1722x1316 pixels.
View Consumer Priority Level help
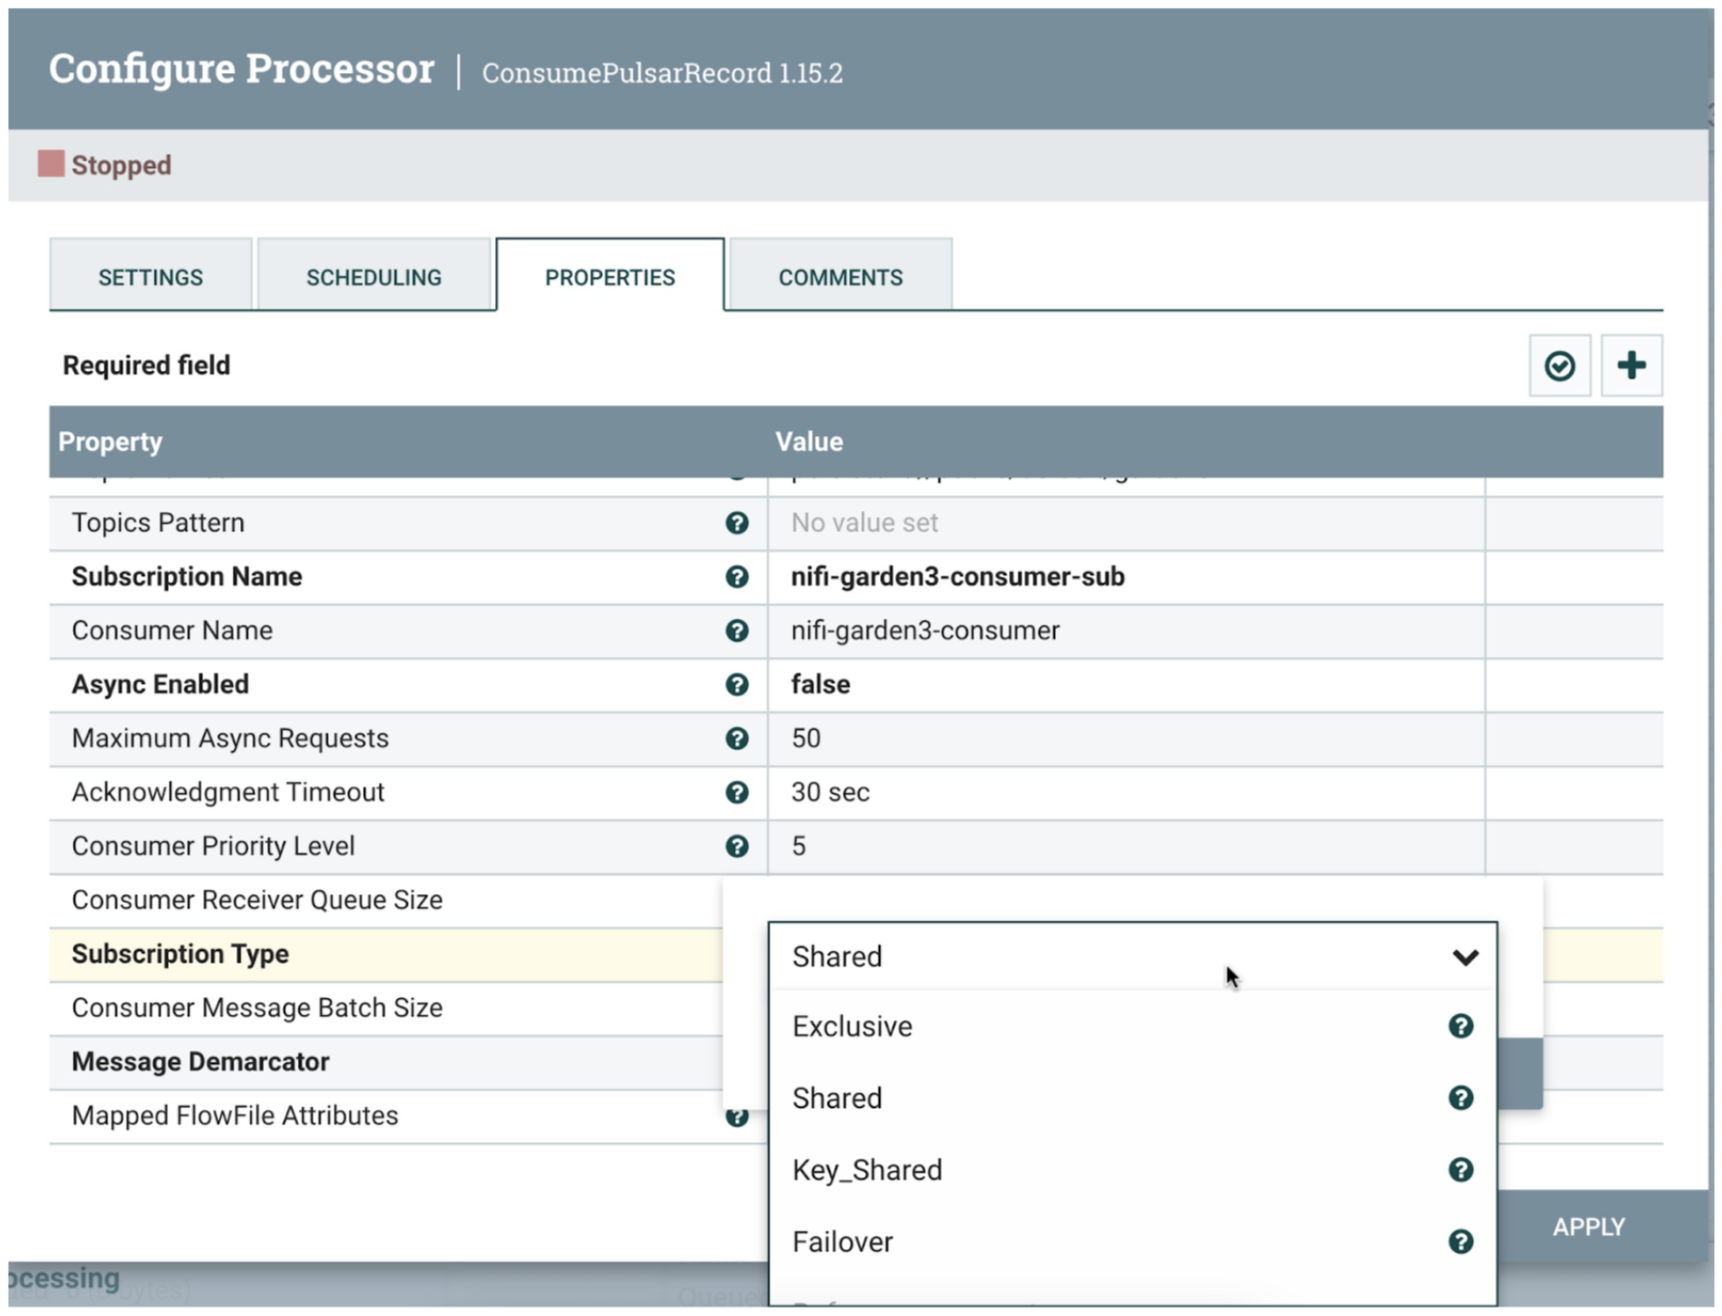(738, 846)
